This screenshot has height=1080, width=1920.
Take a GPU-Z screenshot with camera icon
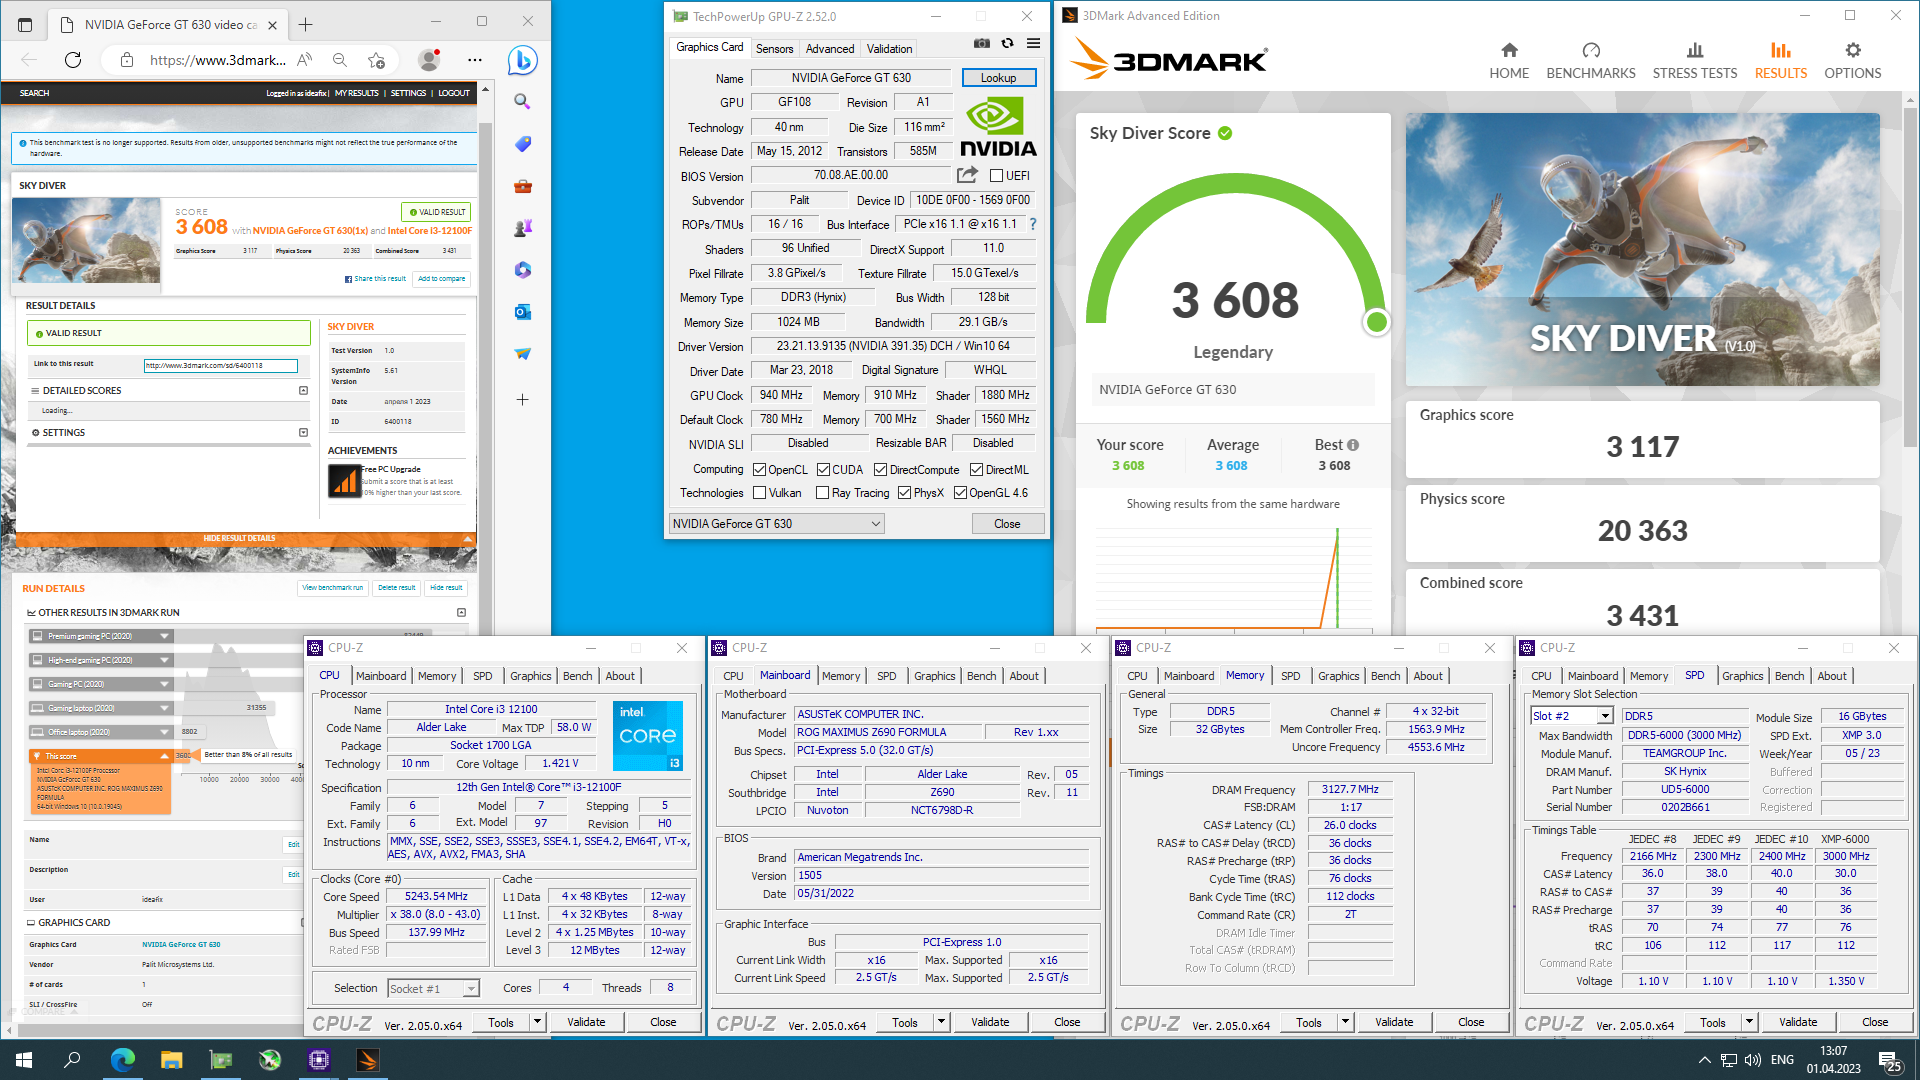pyautogui.click(x=982, y=44)
